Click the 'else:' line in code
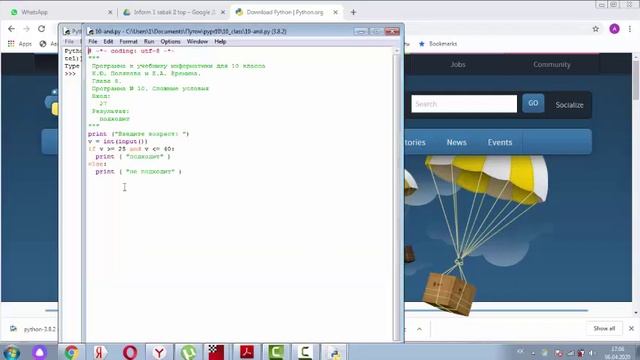This screenshot has width=640, height=360. pos(97,164)
